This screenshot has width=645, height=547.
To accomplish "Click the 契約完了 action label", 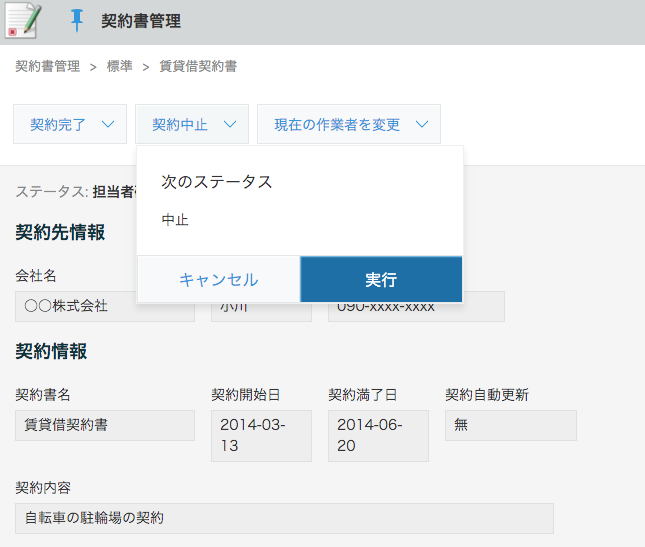I will point(58,125).
